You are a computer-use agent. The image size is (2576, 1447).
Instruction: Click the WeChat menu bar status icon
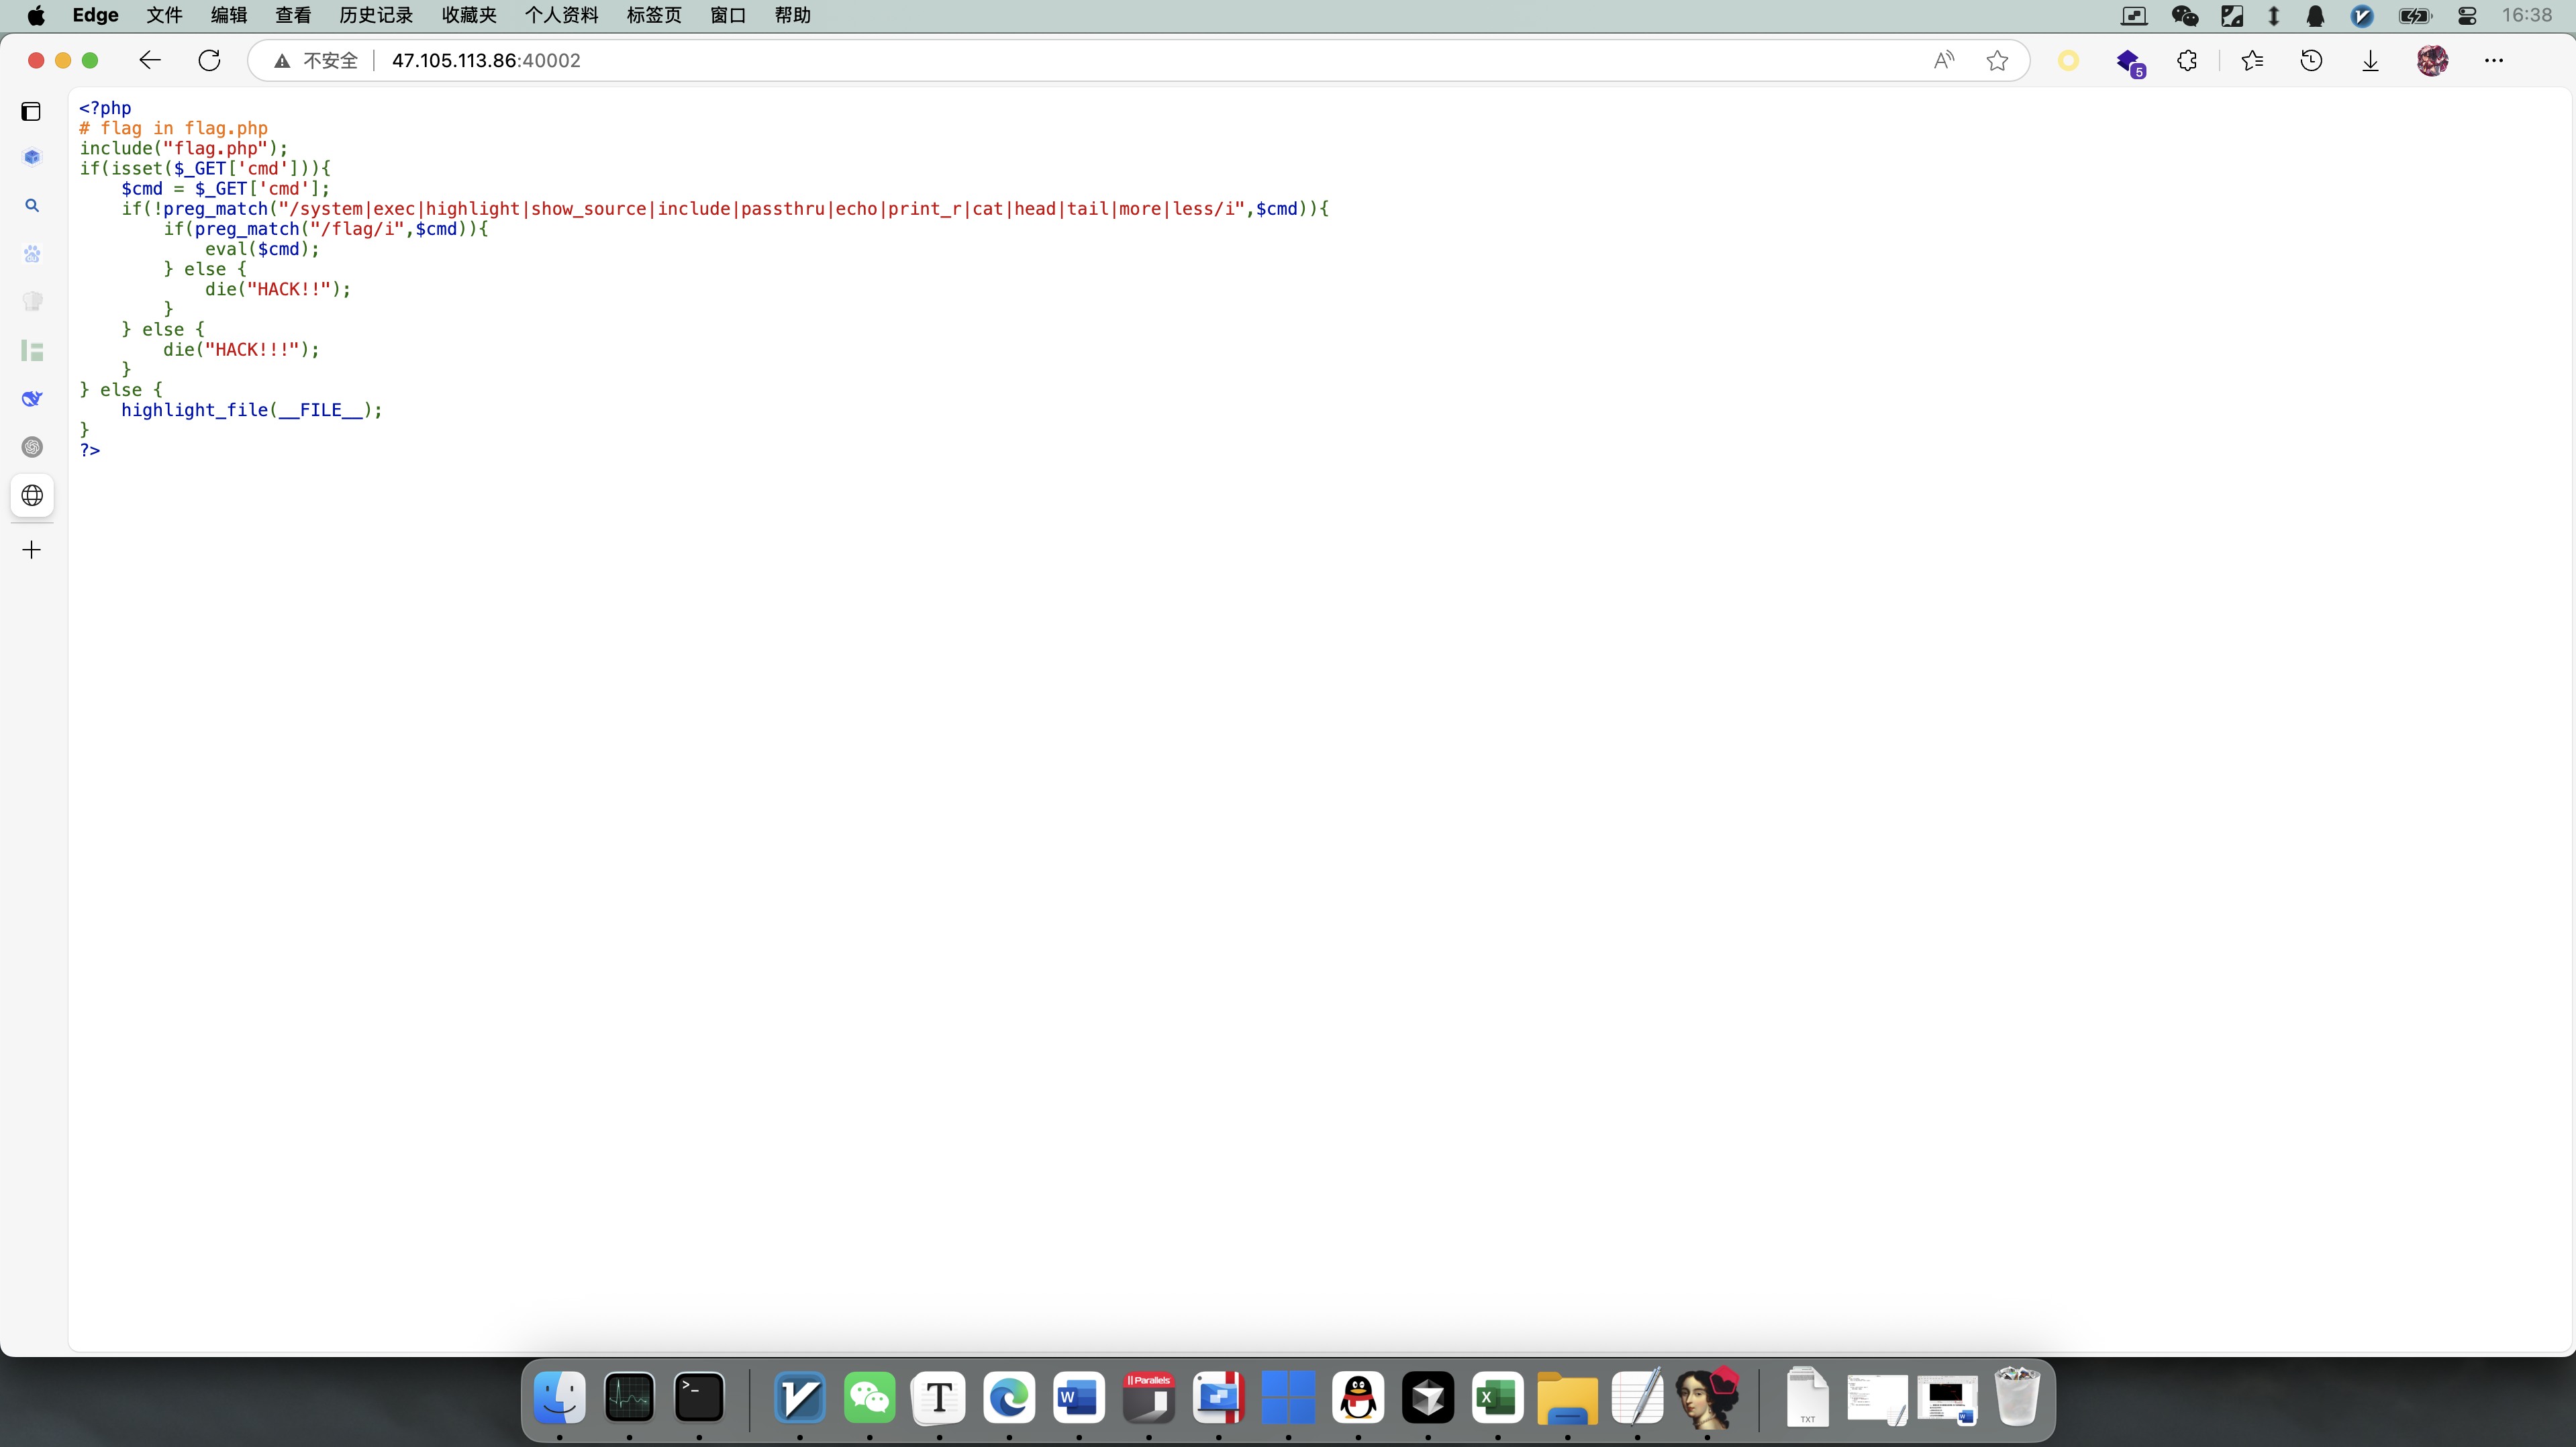(x=2184, y=15)
